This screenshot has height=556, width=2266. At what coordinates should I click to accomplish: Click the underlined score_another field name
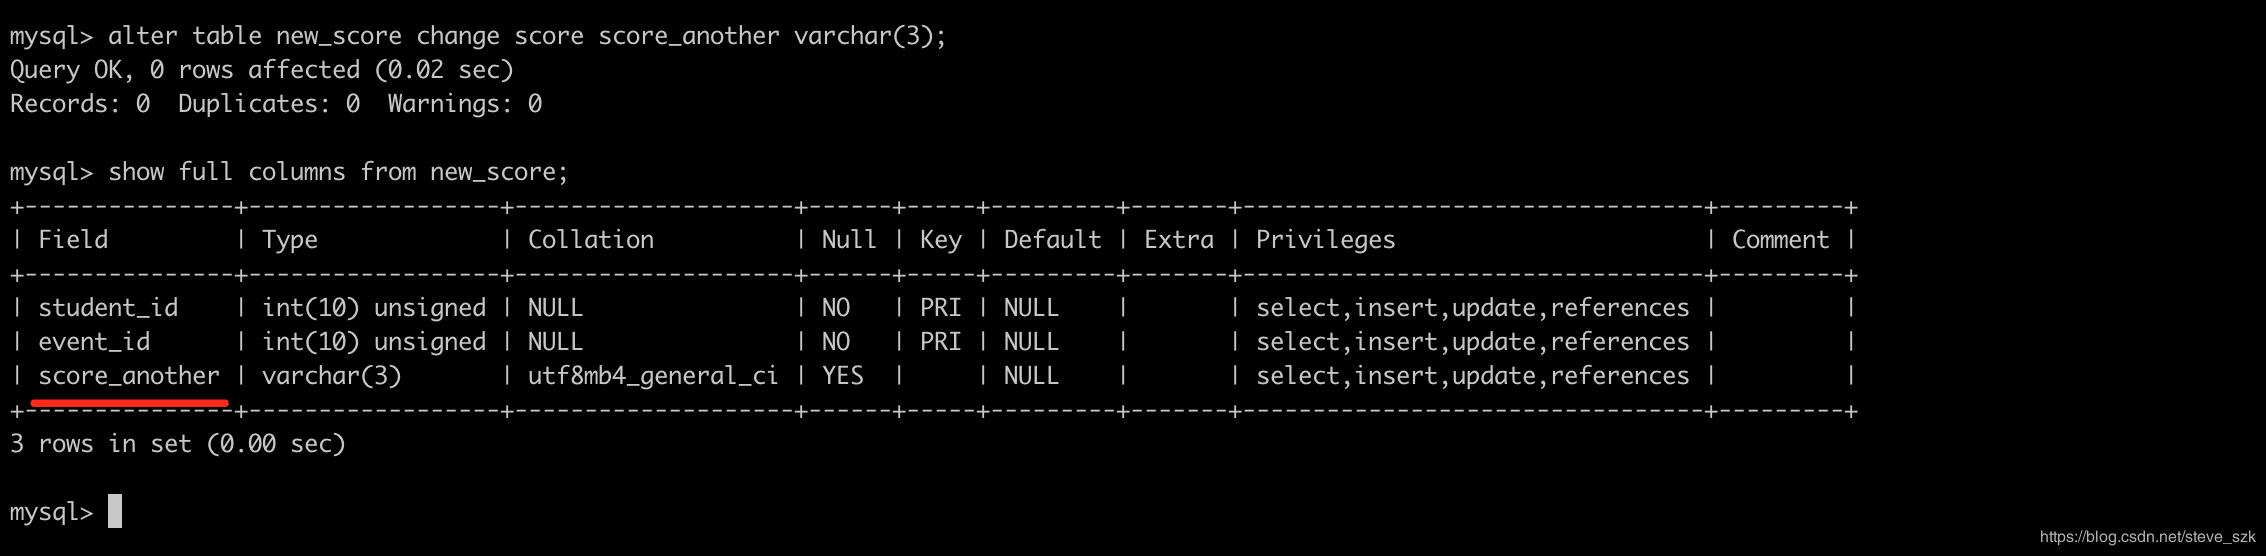[x=129, y=376]
